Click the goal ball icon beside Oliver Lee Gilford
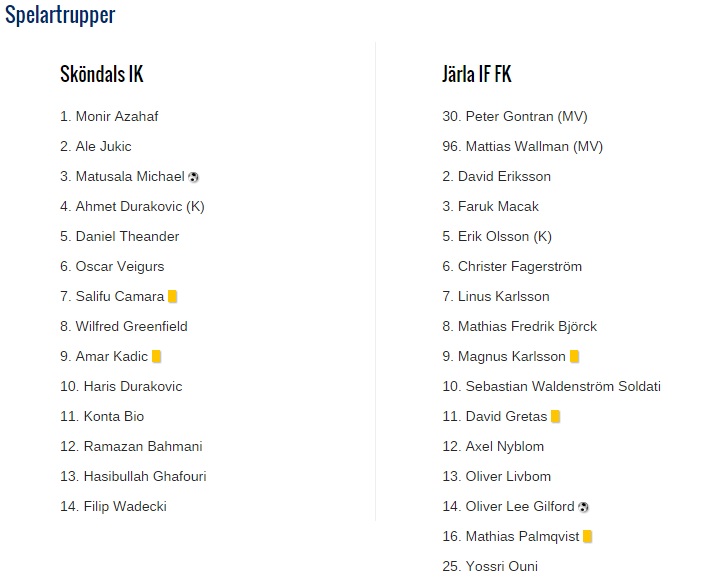The height and width of the screenshot is (585, 713). tap(583, 507)
